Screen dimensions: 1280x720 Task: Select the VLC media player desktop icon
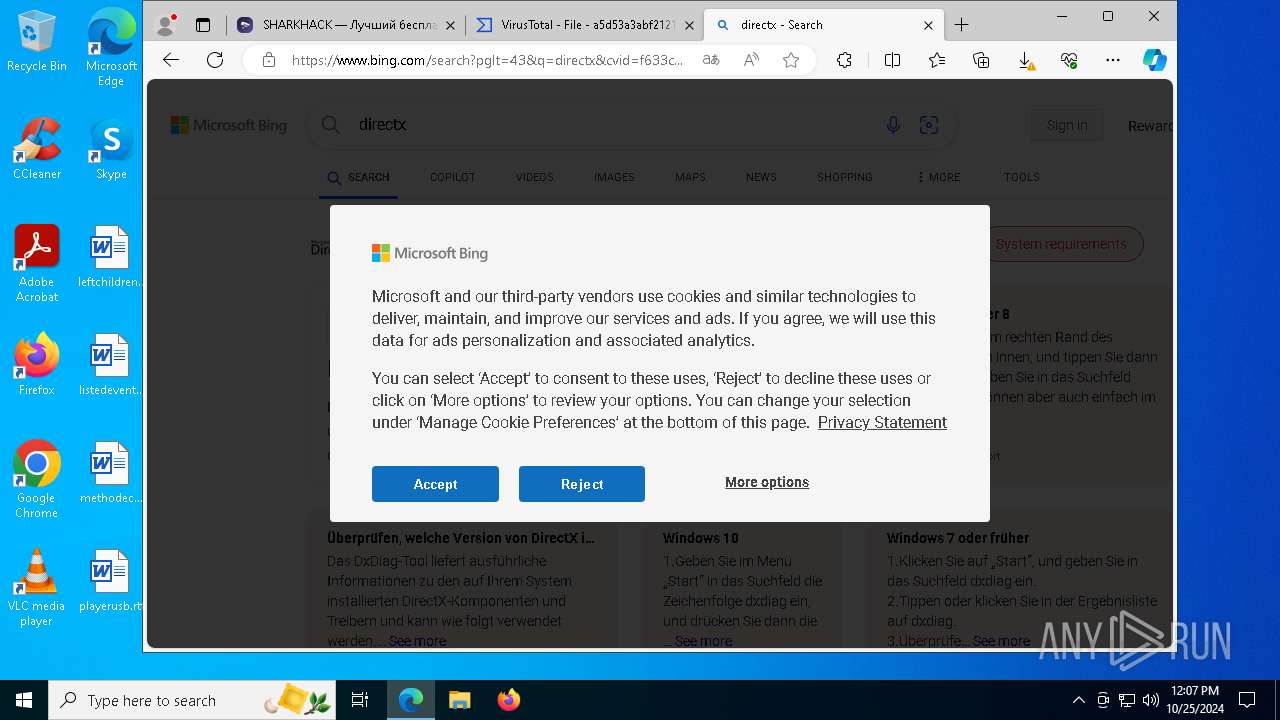(37, 588)
